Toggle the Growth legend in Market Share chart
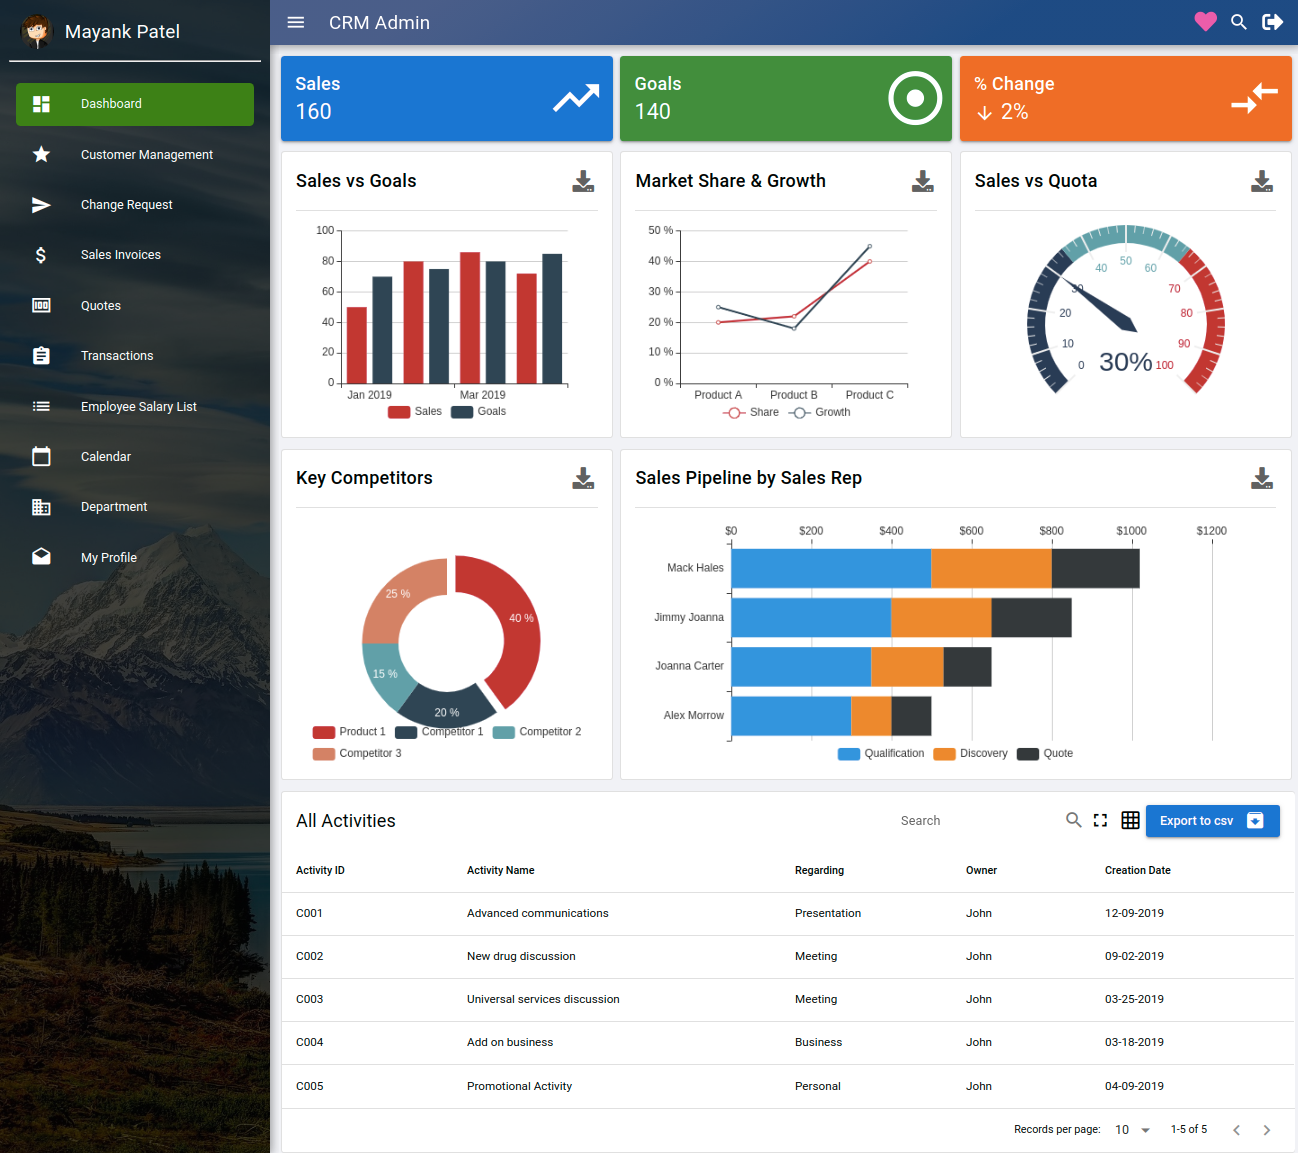The image size is (1299, 1156). (819, 412)
